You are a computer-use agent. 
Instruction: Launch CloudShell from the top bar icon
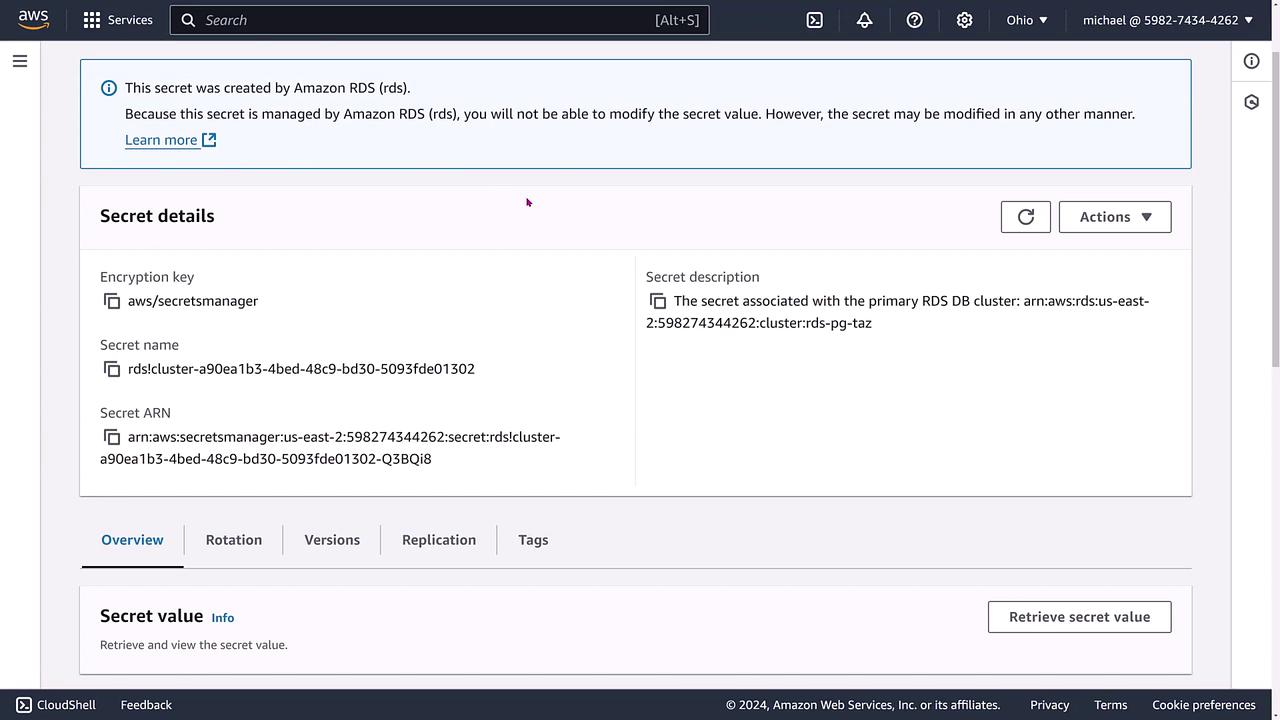[x=815, y=20]
